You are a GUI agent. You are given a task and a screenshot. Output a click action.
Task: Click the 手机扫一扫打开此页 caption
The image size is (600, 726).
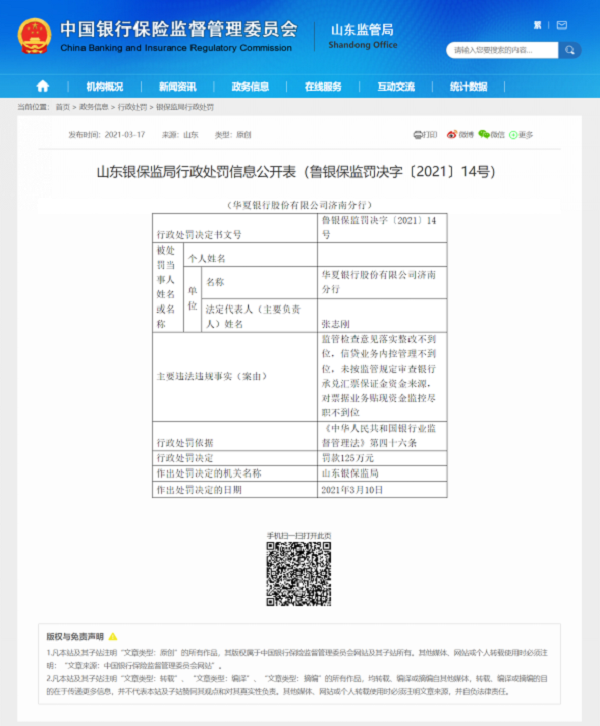(299, 536)
